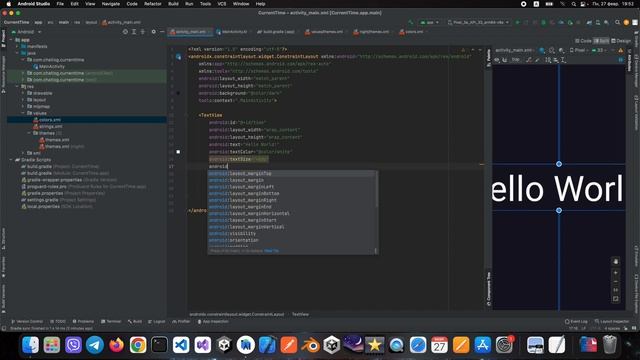This screenshot has width=640, height=360.
Task: Click the Debug app bug icon
Action: point(544,22)
